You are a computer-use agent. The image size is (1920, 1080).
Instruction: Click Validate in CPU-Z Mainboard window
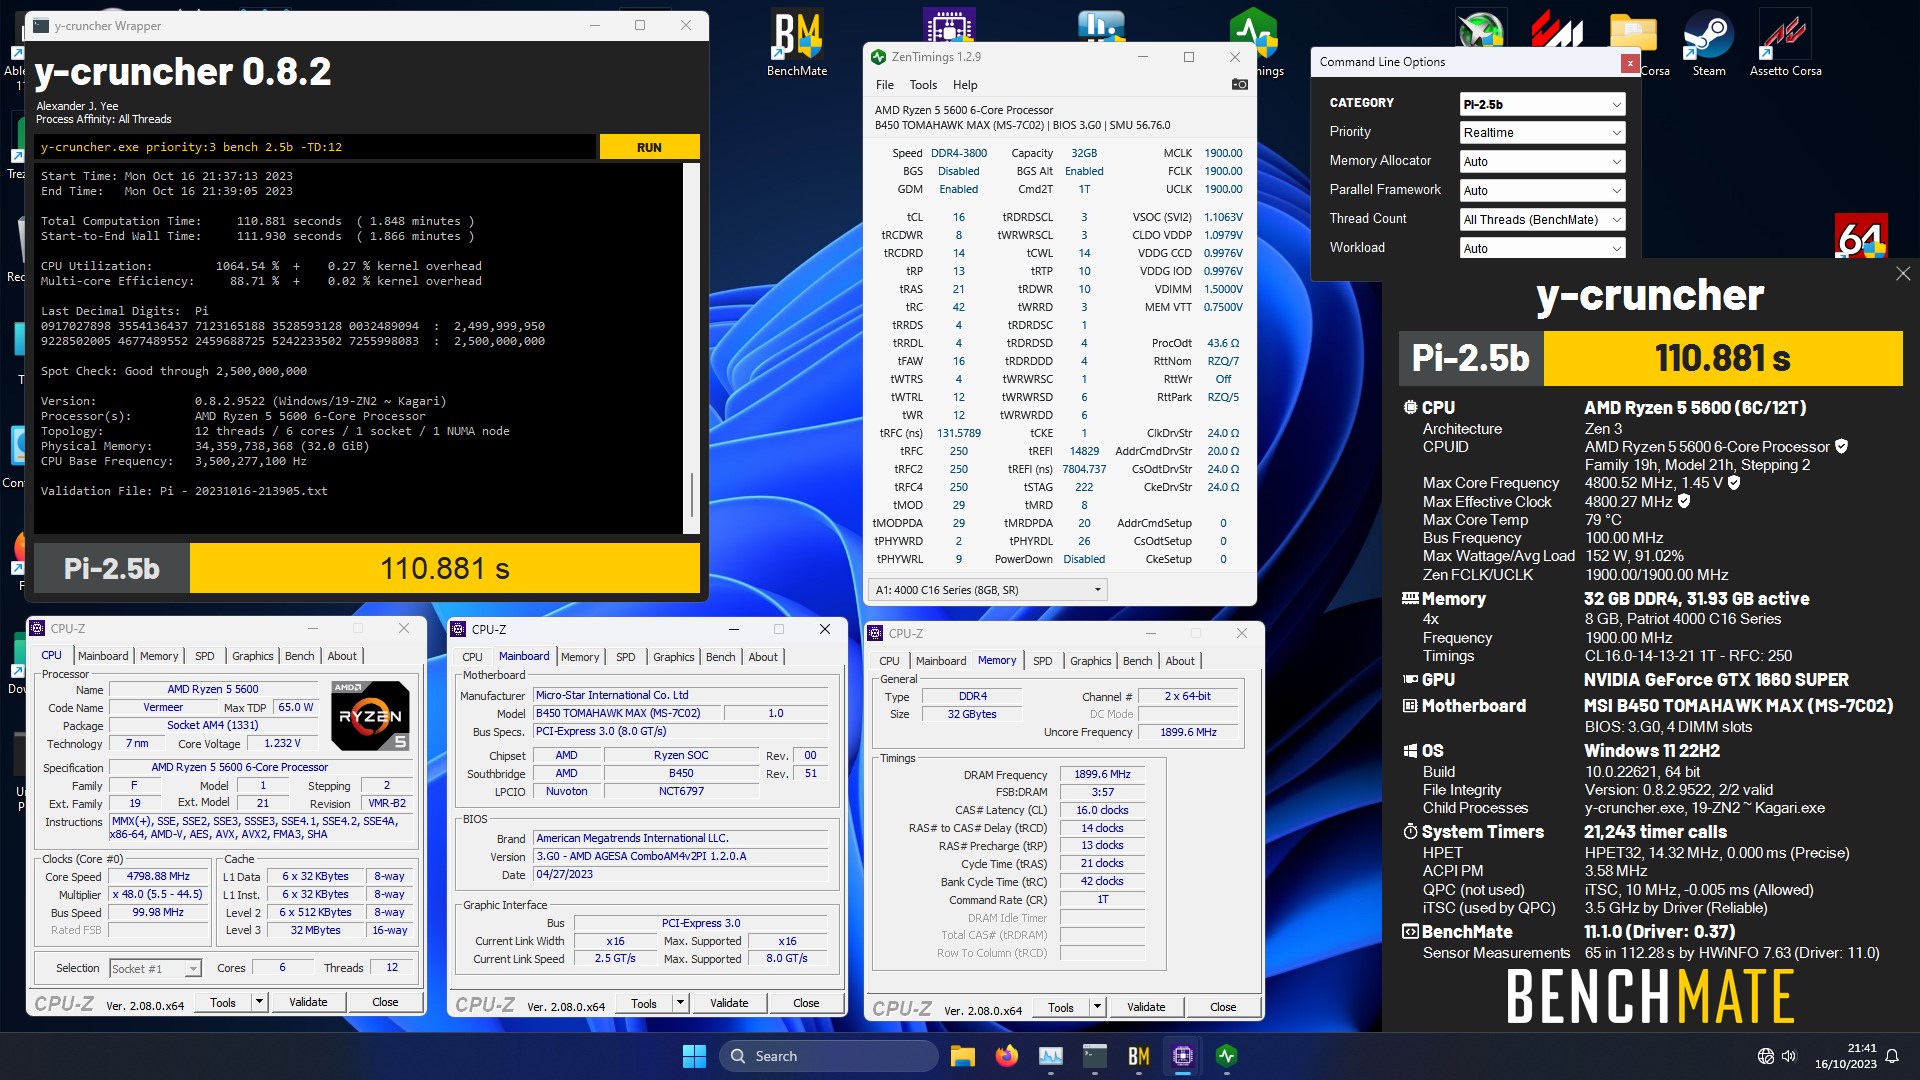pos(729,1003)
